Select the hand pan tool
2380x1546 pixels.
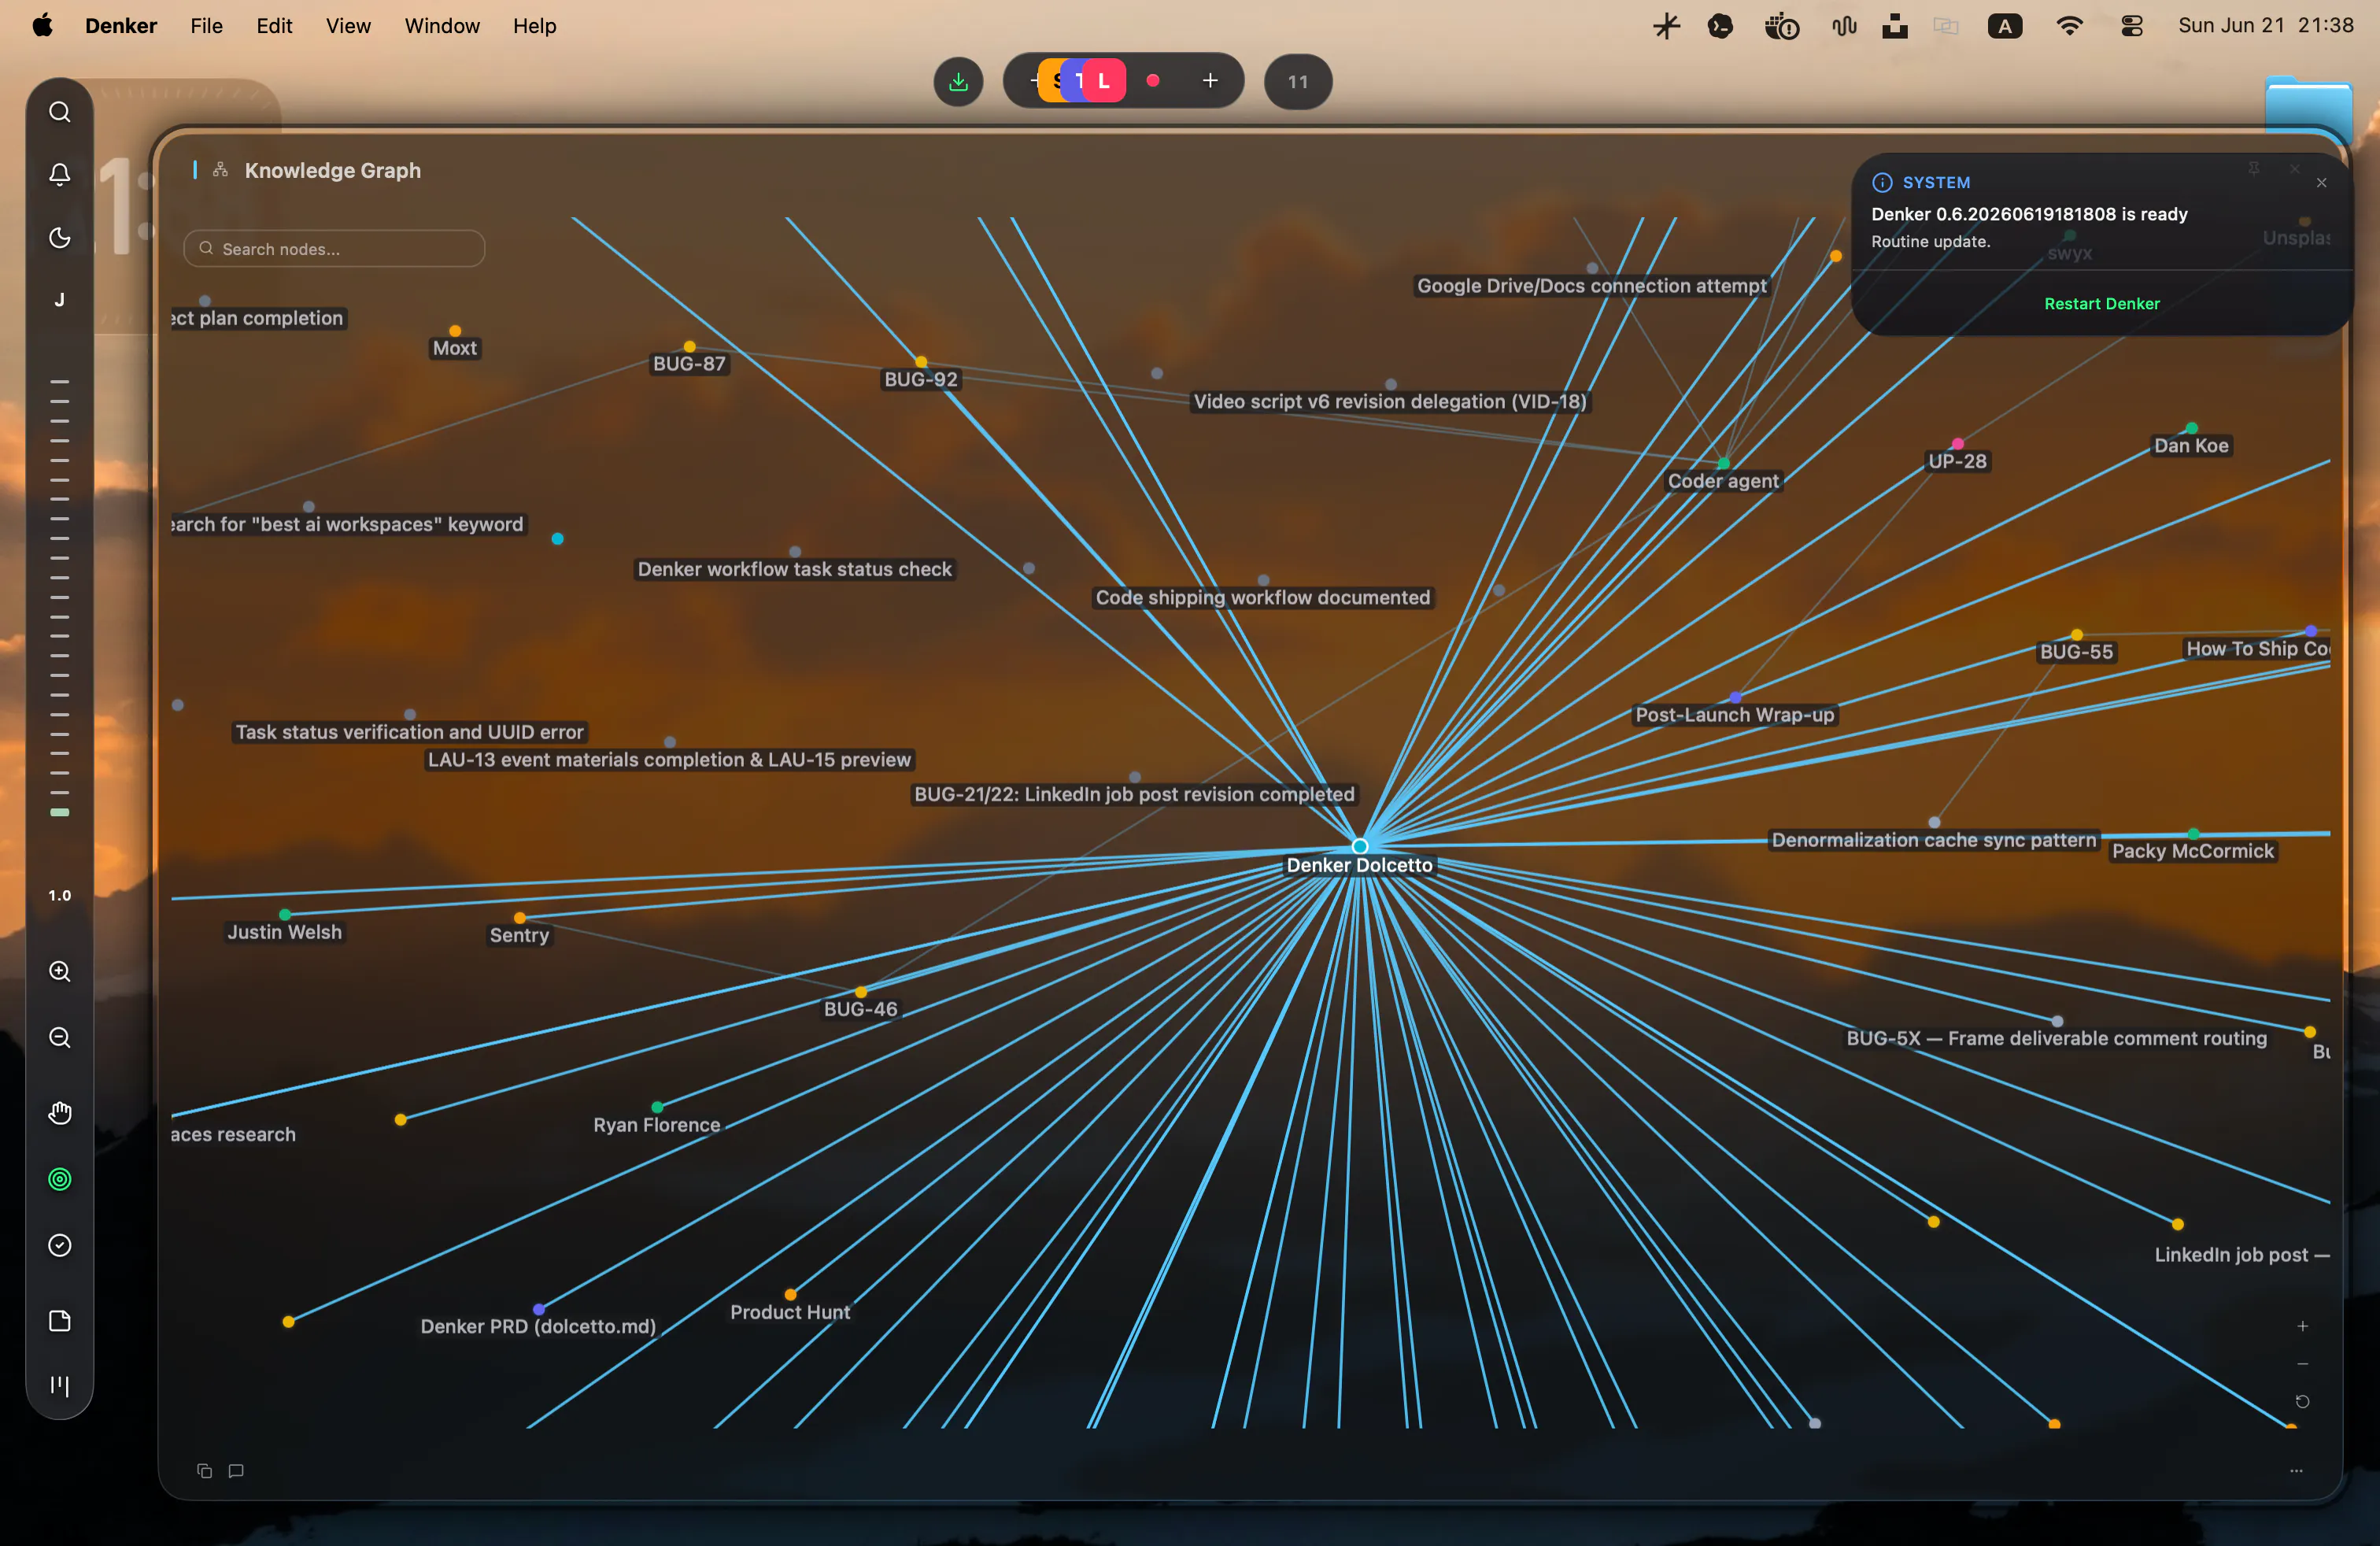coord(60,1113)
